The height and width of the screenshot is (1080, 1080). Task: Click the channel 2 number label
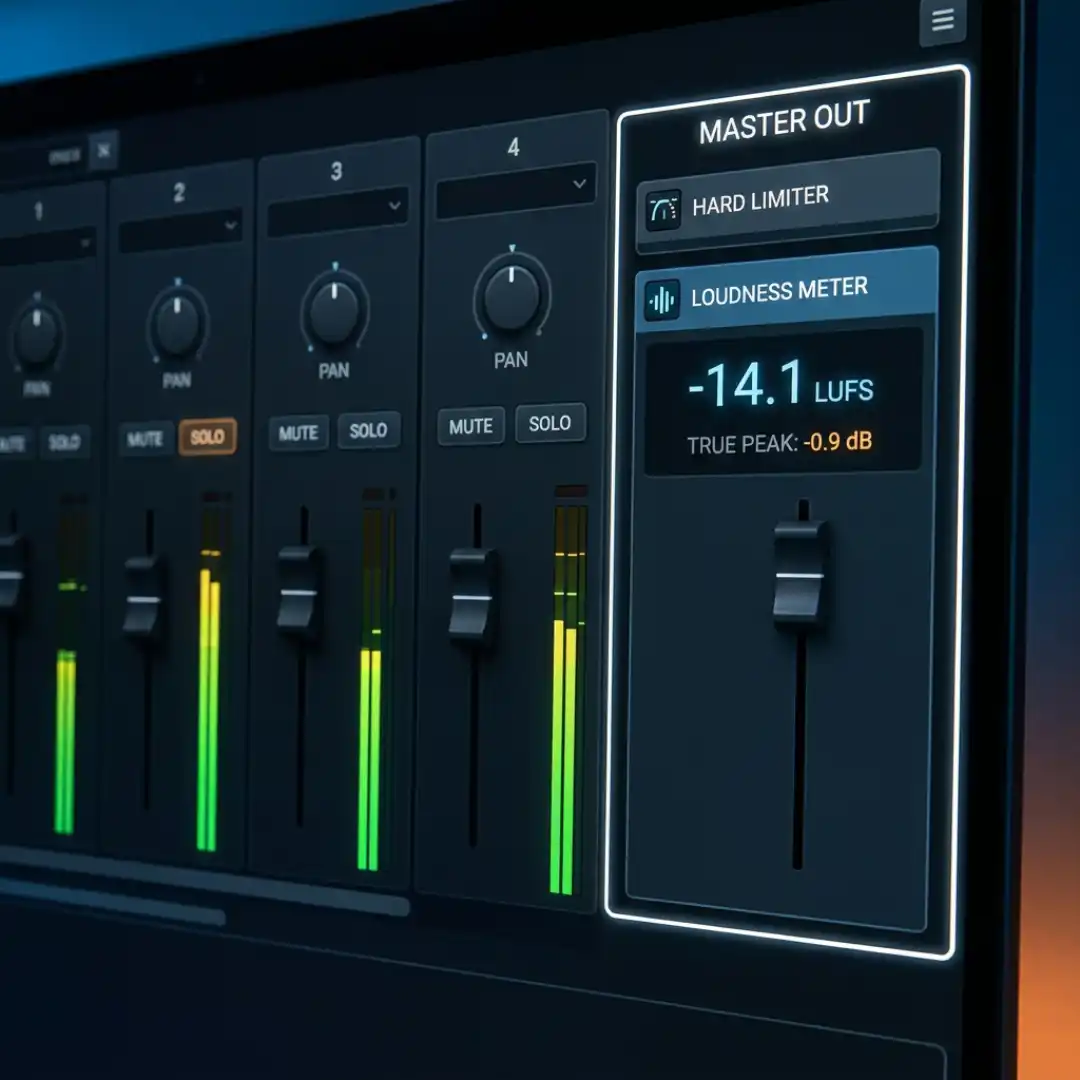(x=179, y=193)
